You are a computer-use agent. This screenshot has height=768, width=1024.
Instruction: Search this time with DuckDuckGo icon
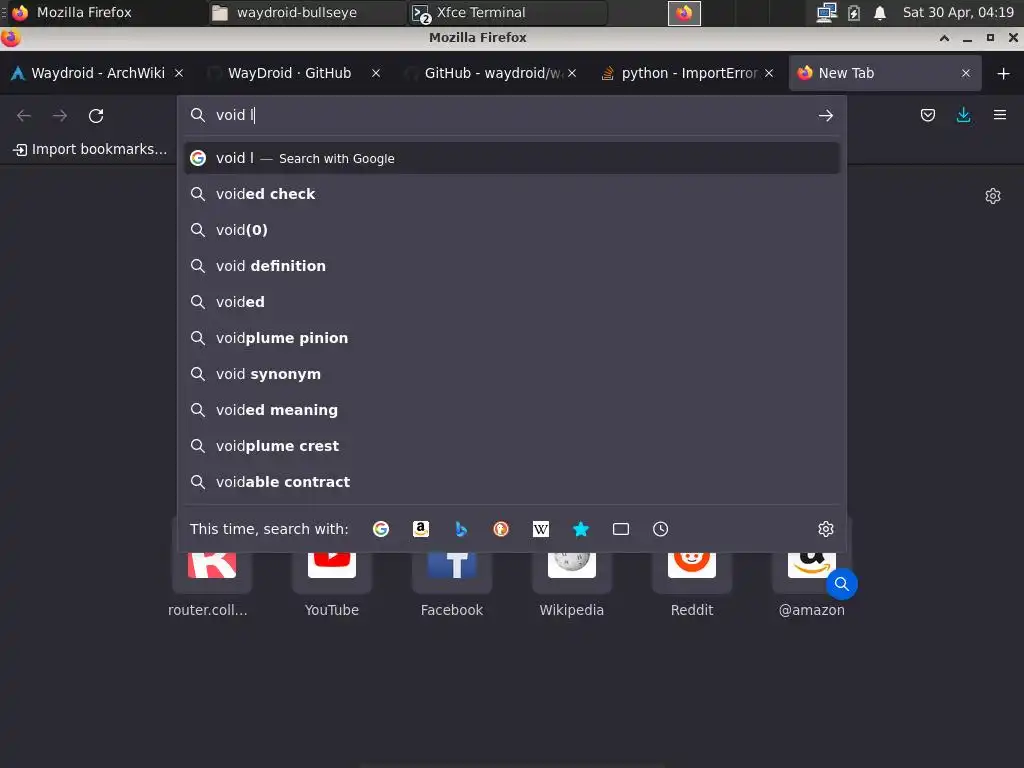(501, 529)
